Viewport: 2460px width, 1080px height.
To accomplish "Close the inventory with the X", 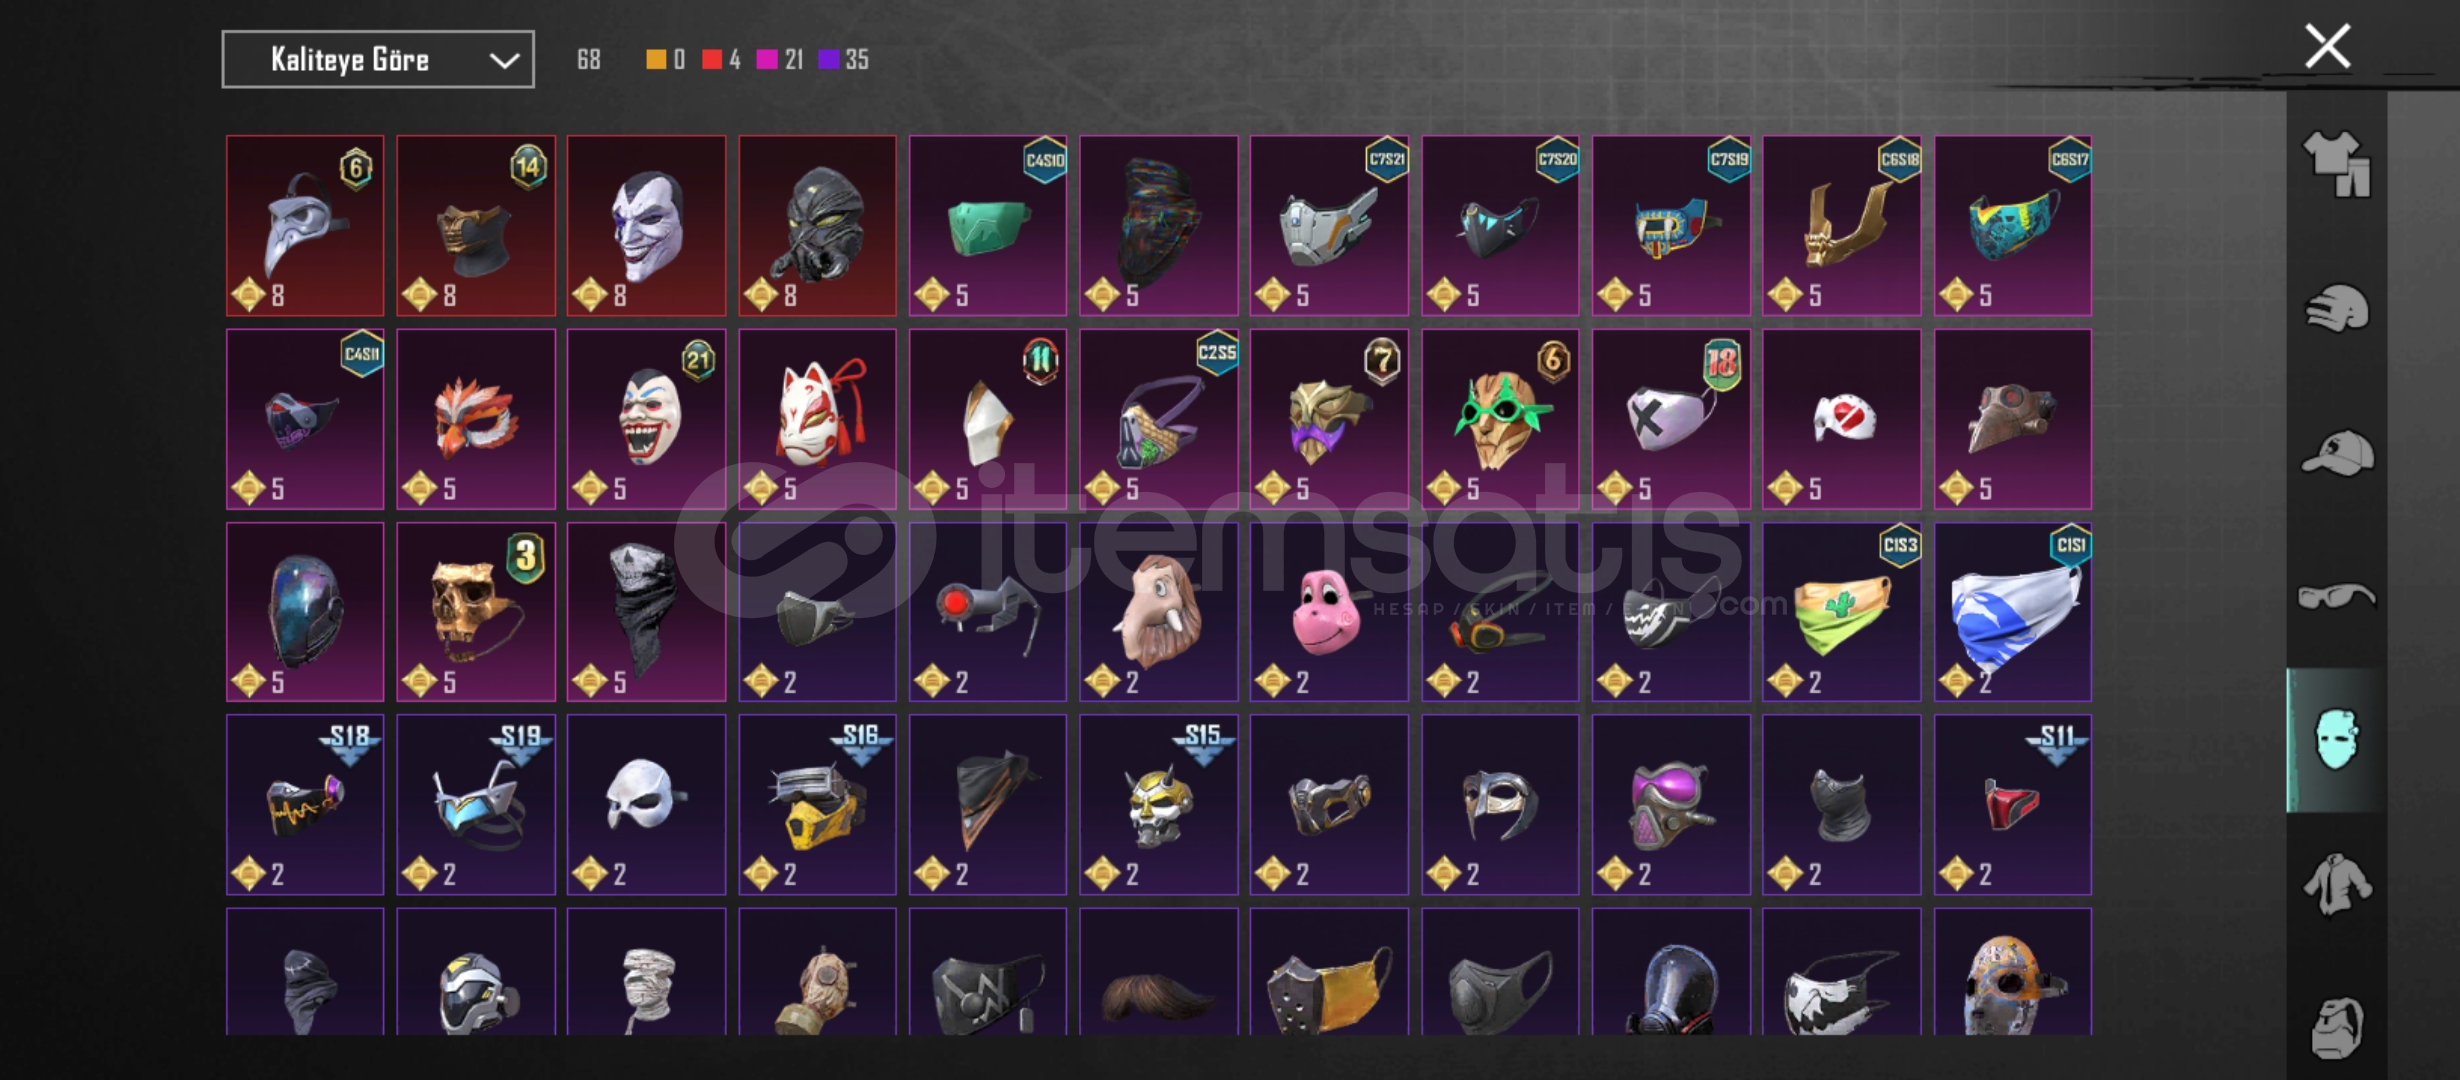I will click(2327, 47).
